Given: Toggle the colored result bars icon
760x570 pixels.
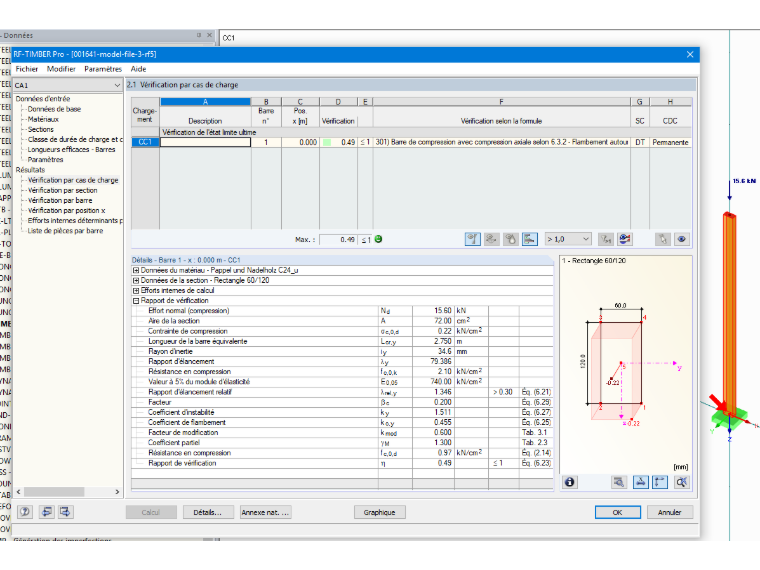Looking at the screenshot, I should [529, 239].
